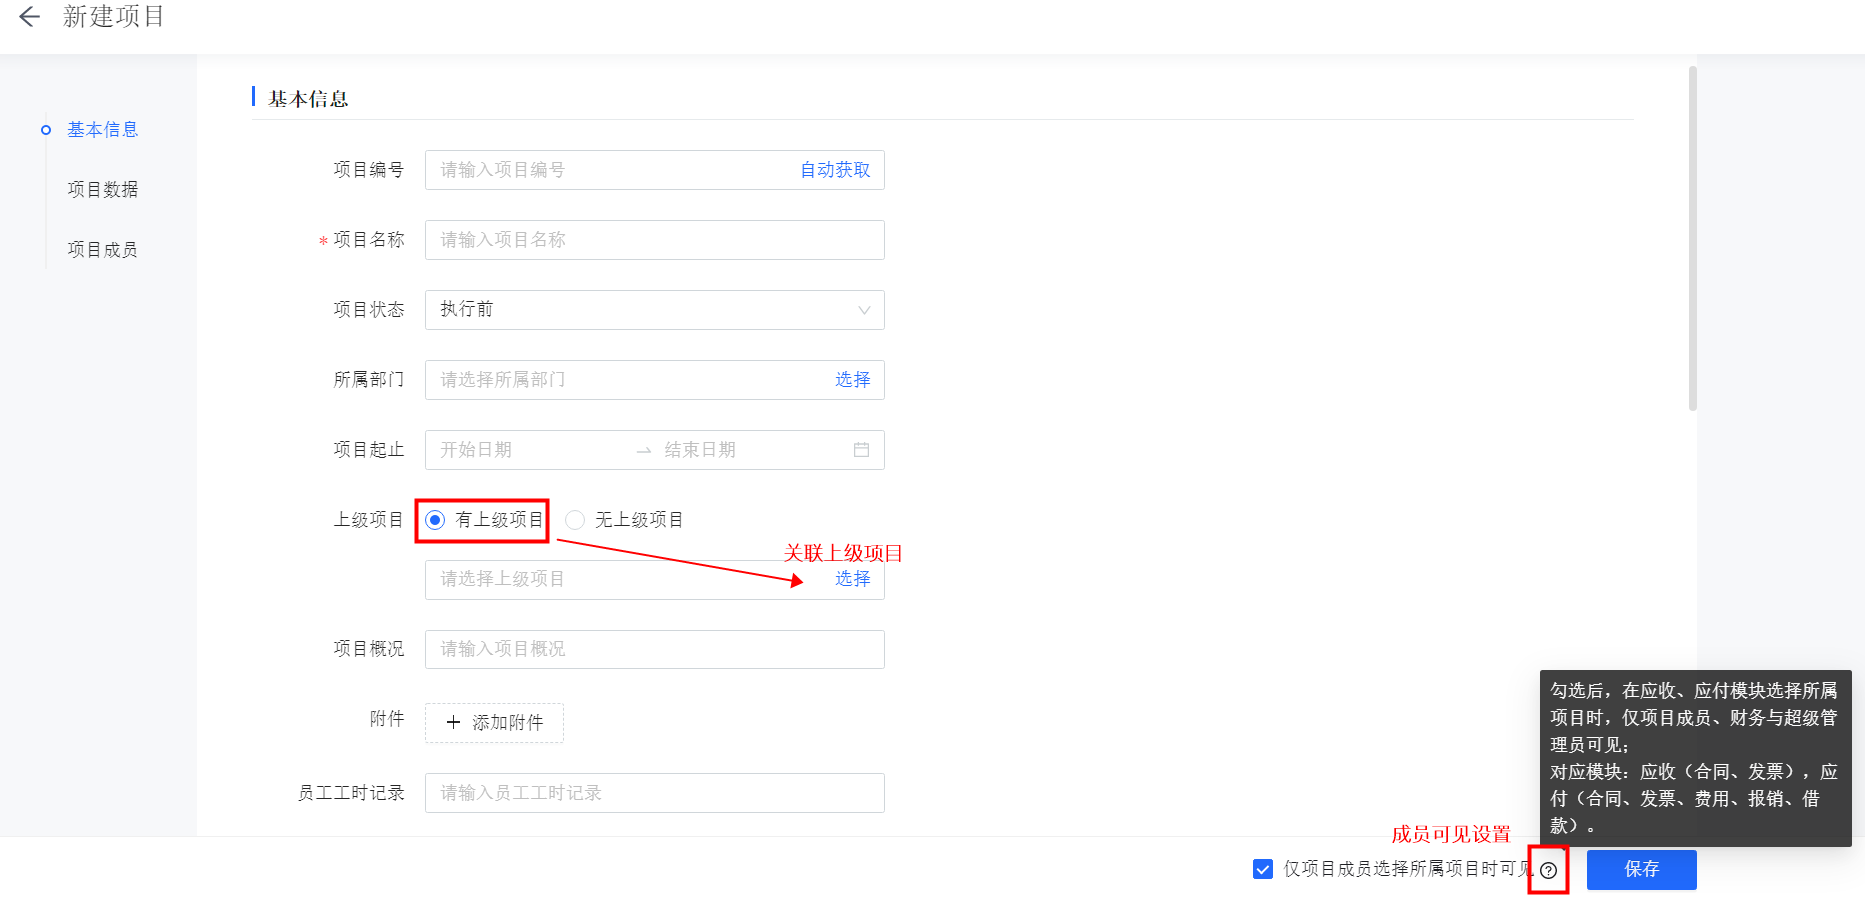Uncheck 仅项目成员选择所属项目时可见 checkbox
Image resolution: width=1865 pixels, height=899 pixels.
1263,869
